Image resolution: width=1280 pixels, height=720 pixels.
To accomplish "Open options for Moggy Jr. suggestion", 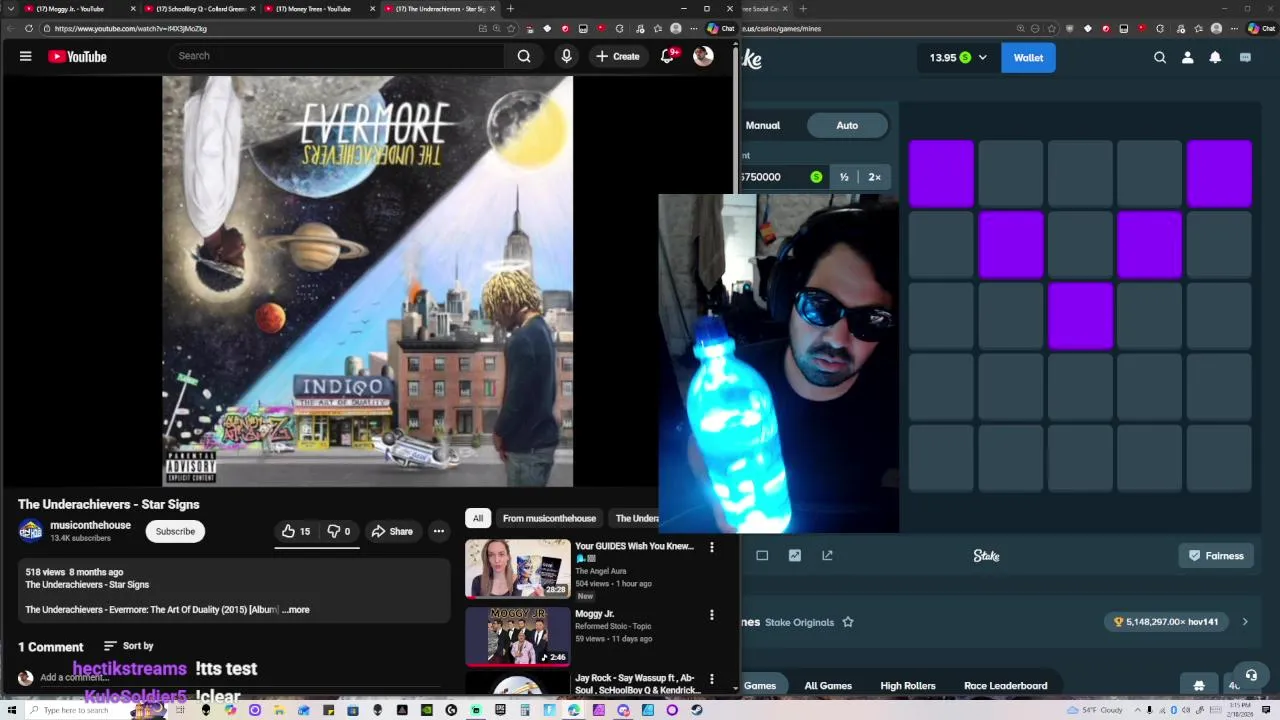I will pyautogui.click(x=711, y=614).
